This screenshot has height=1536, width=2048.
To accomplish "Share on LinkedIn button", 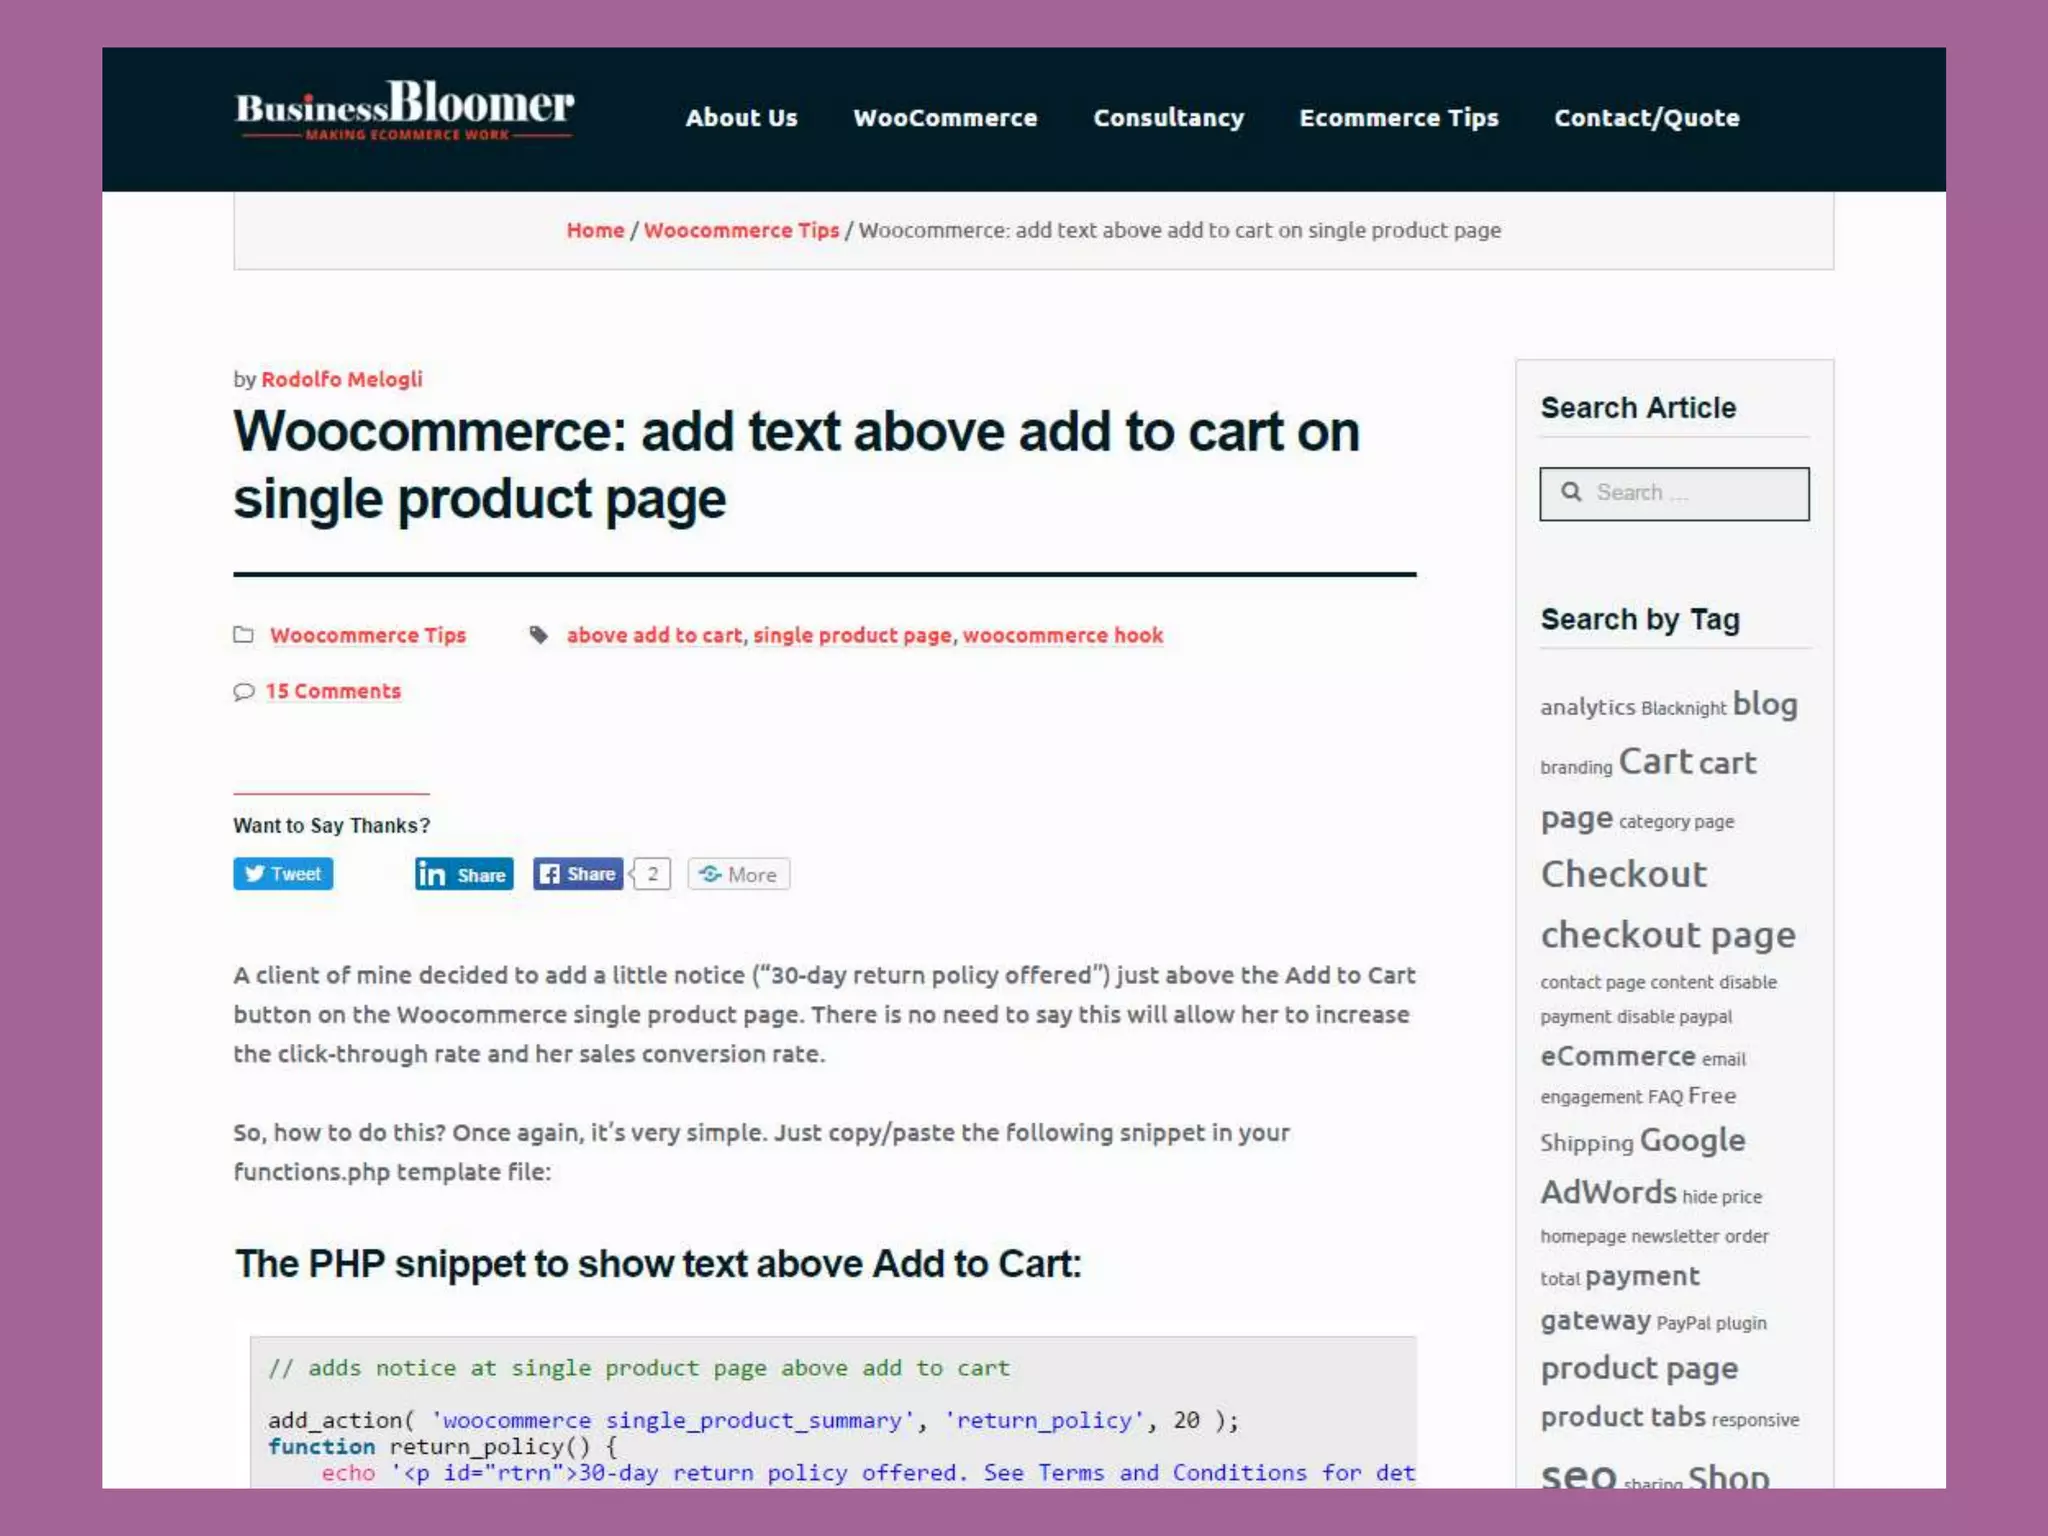I will tap(464, 874).
